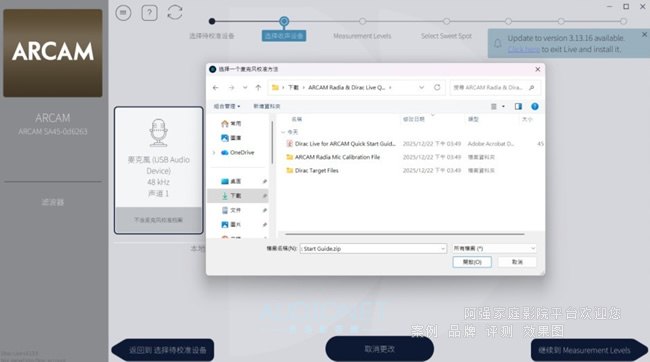
Task: Go up one folder with up arrow
Action: click(x=258, y=87)
